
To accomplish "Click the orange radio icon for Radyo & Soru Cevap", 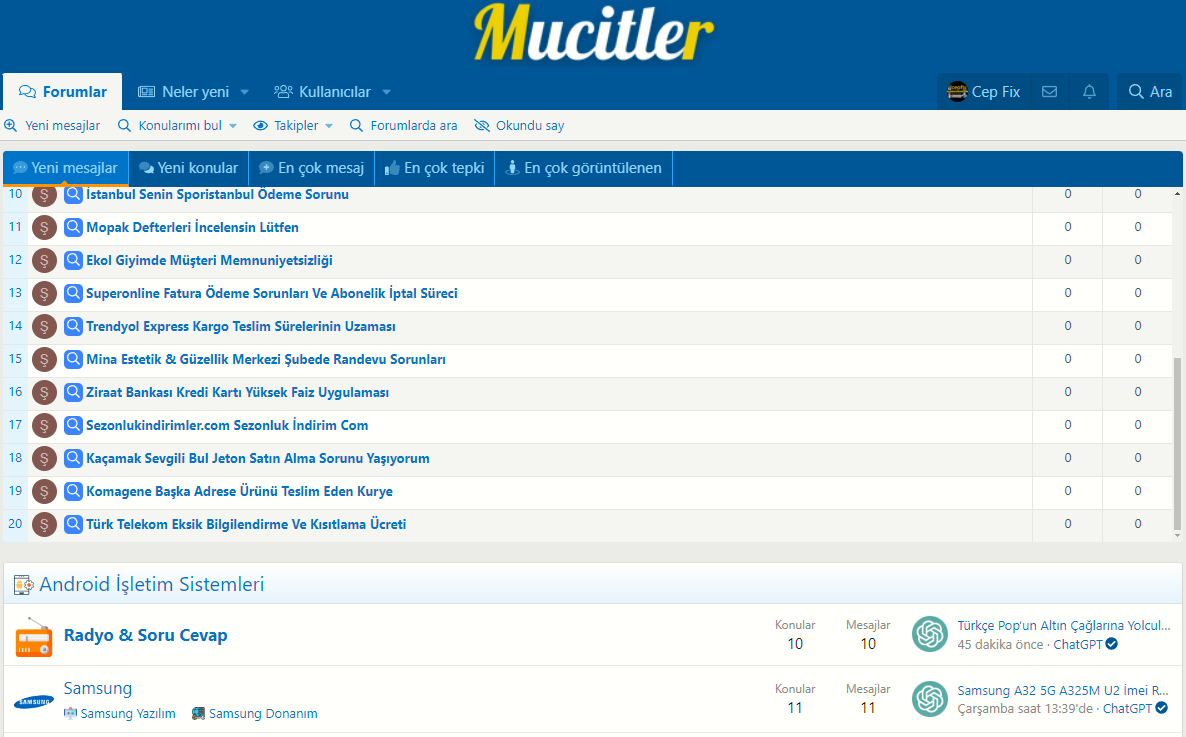I will pos(34,636).
